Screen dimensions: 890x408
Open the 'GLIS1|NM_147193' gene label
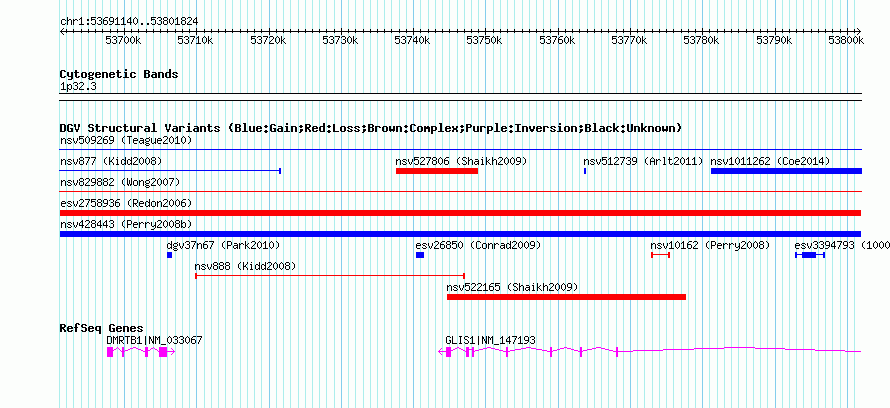click(490, 340)
